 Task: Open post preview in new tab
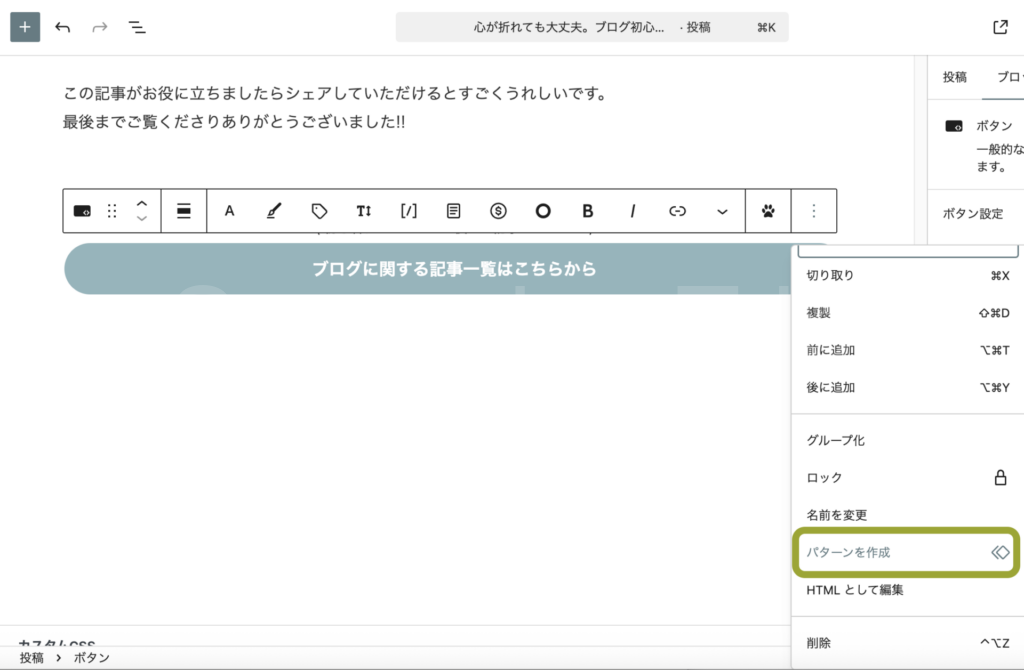(1000, 27)
